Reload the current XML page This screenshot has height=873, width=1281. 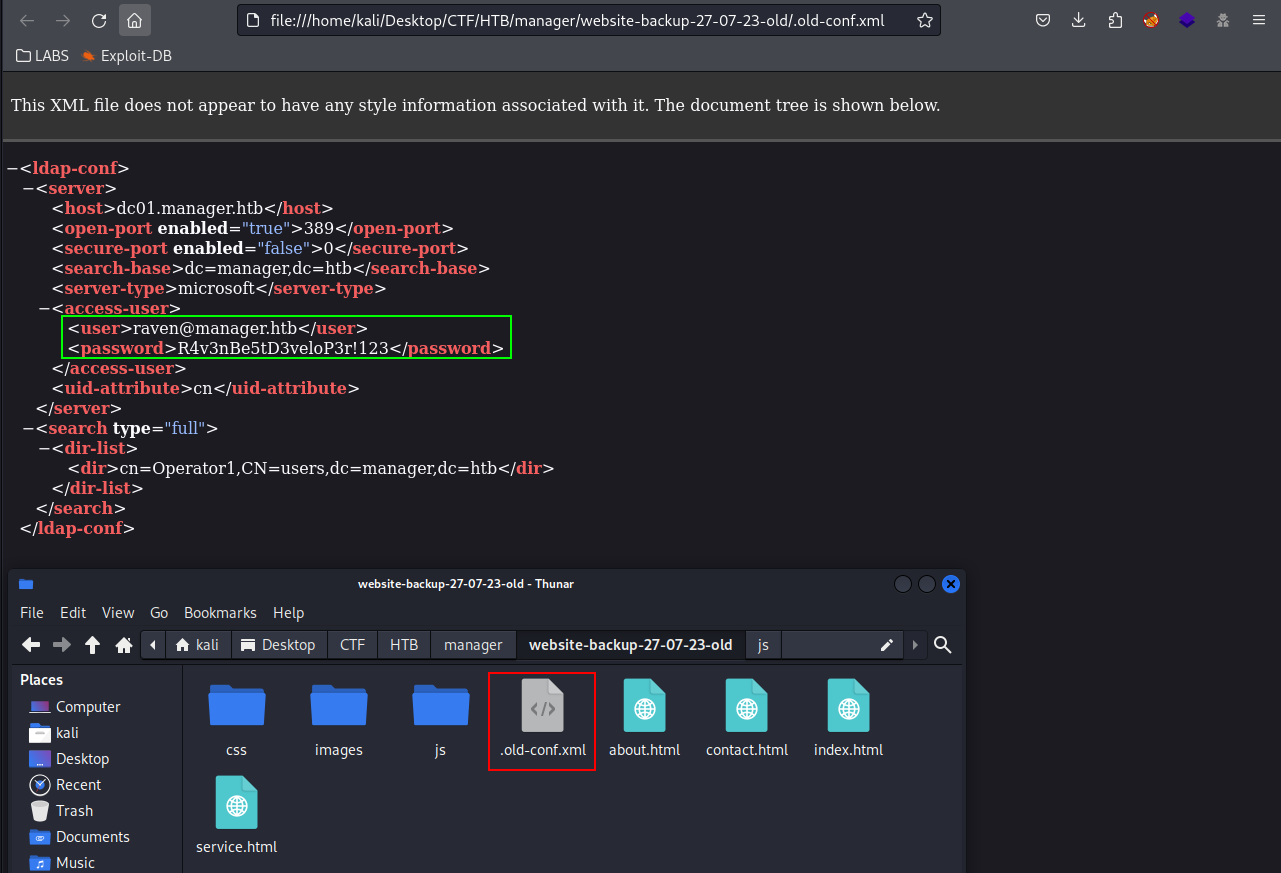pyautogui.click(x=99, y=20)
